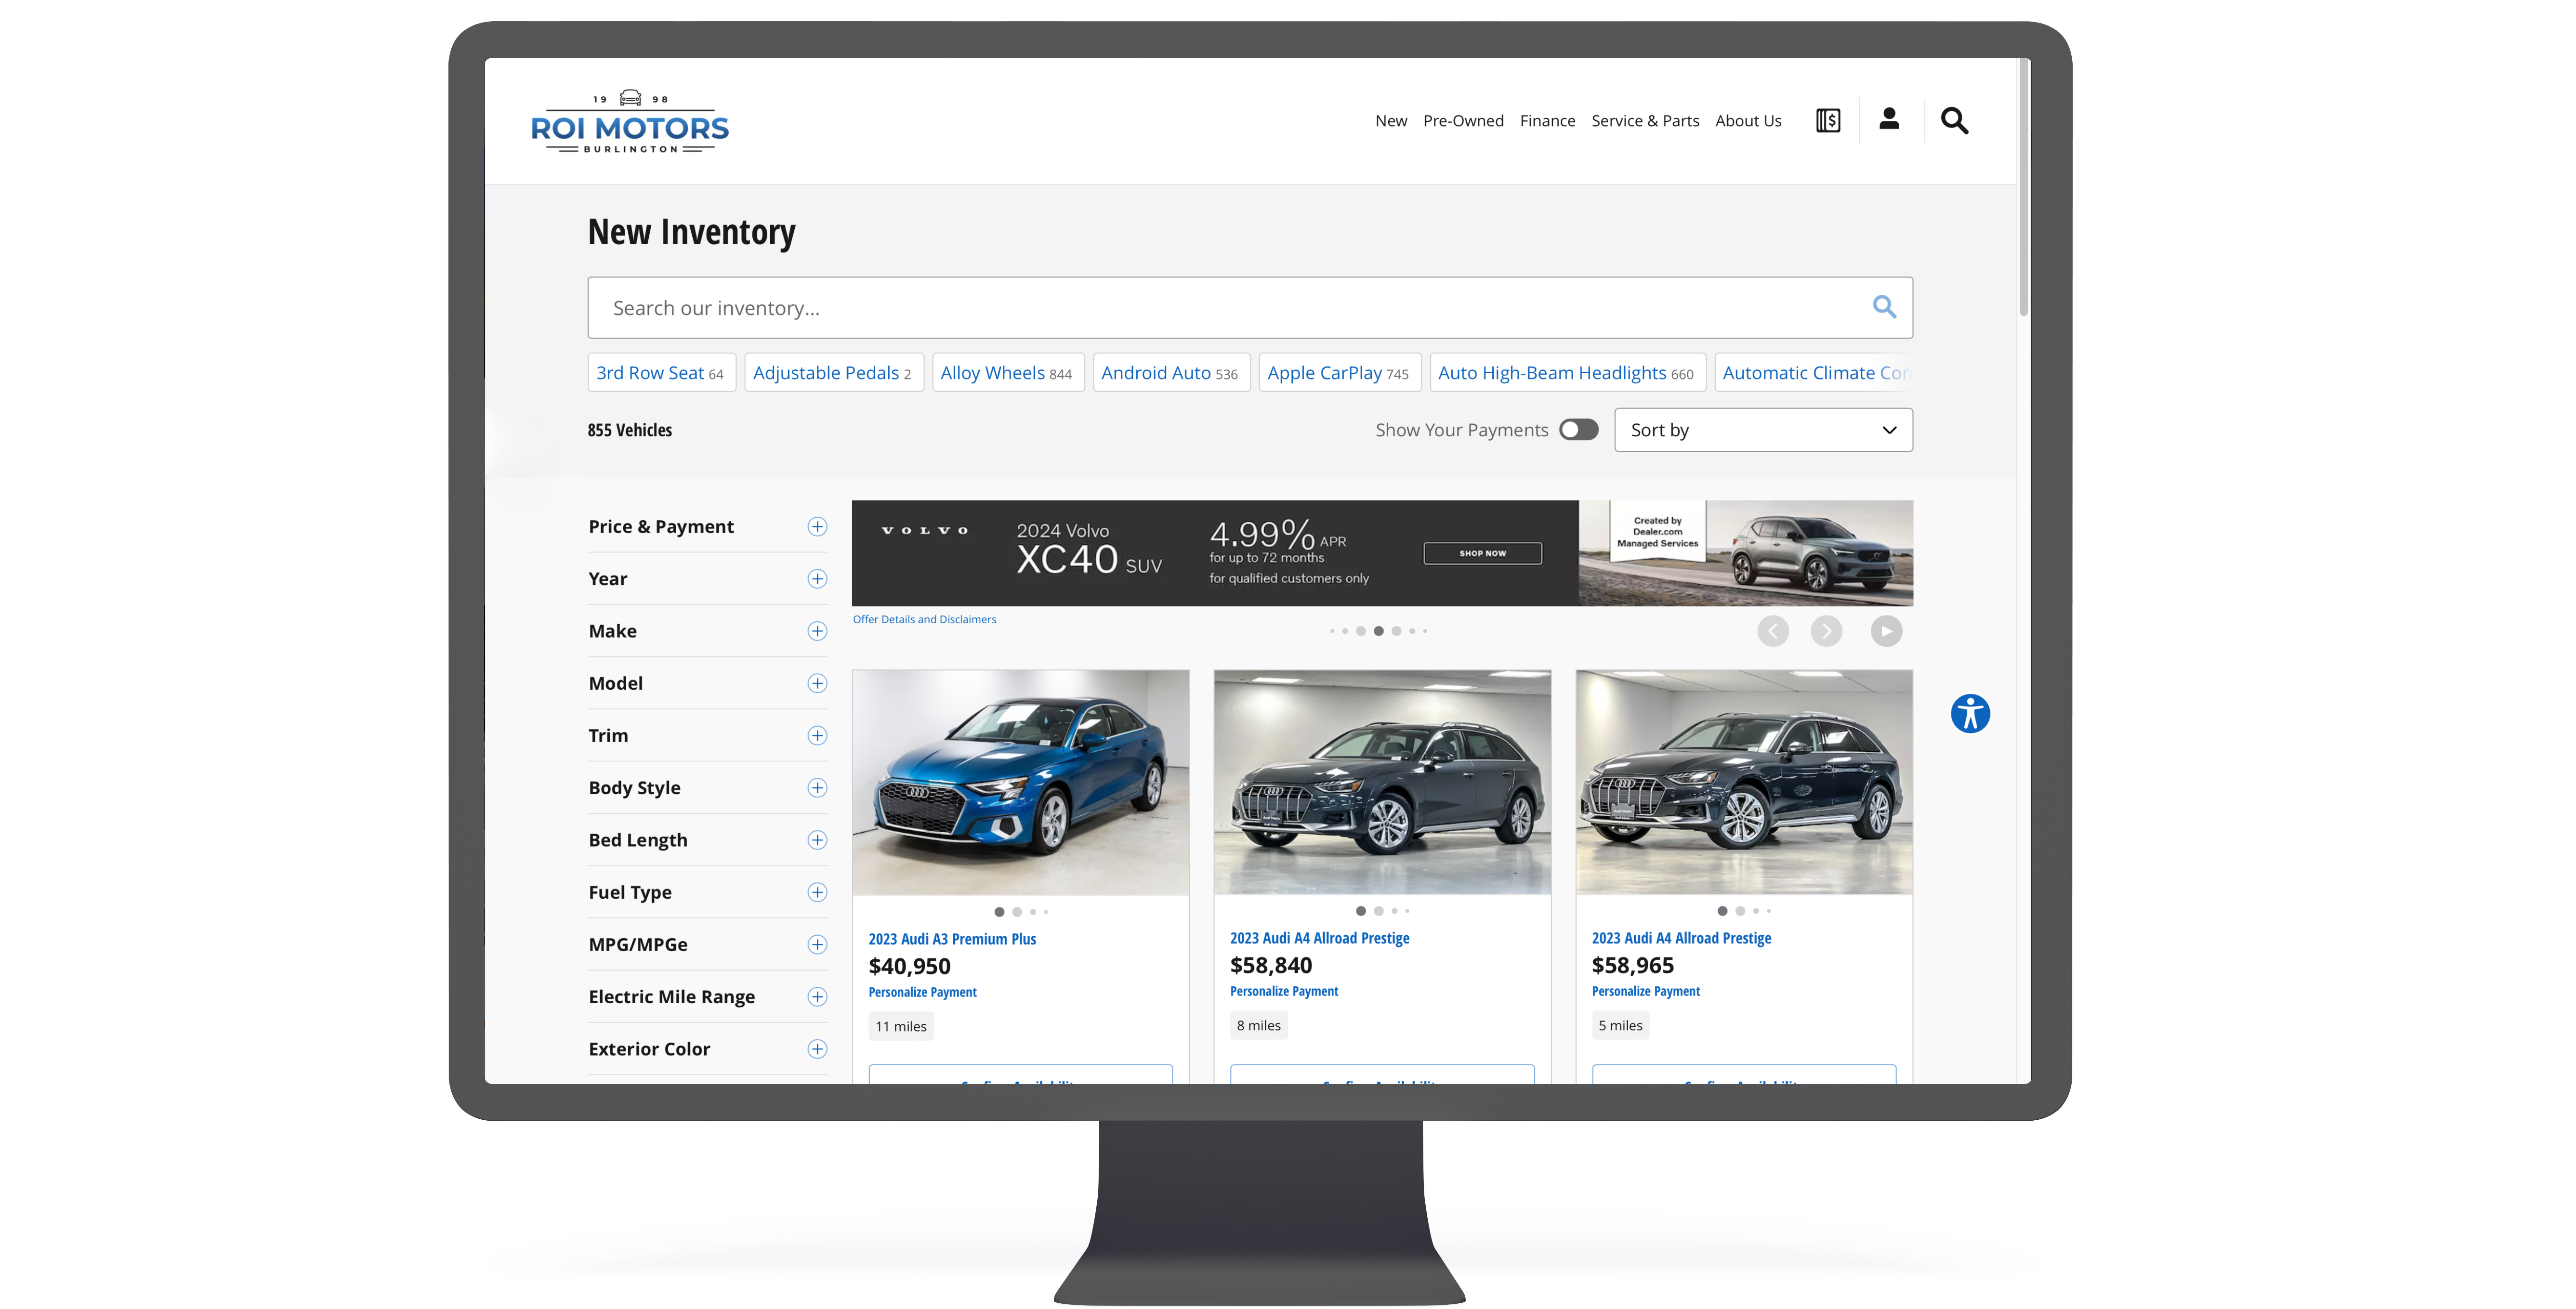Open the New menu item
Screen dimensions: 2576x1309
click(1390, 121)
